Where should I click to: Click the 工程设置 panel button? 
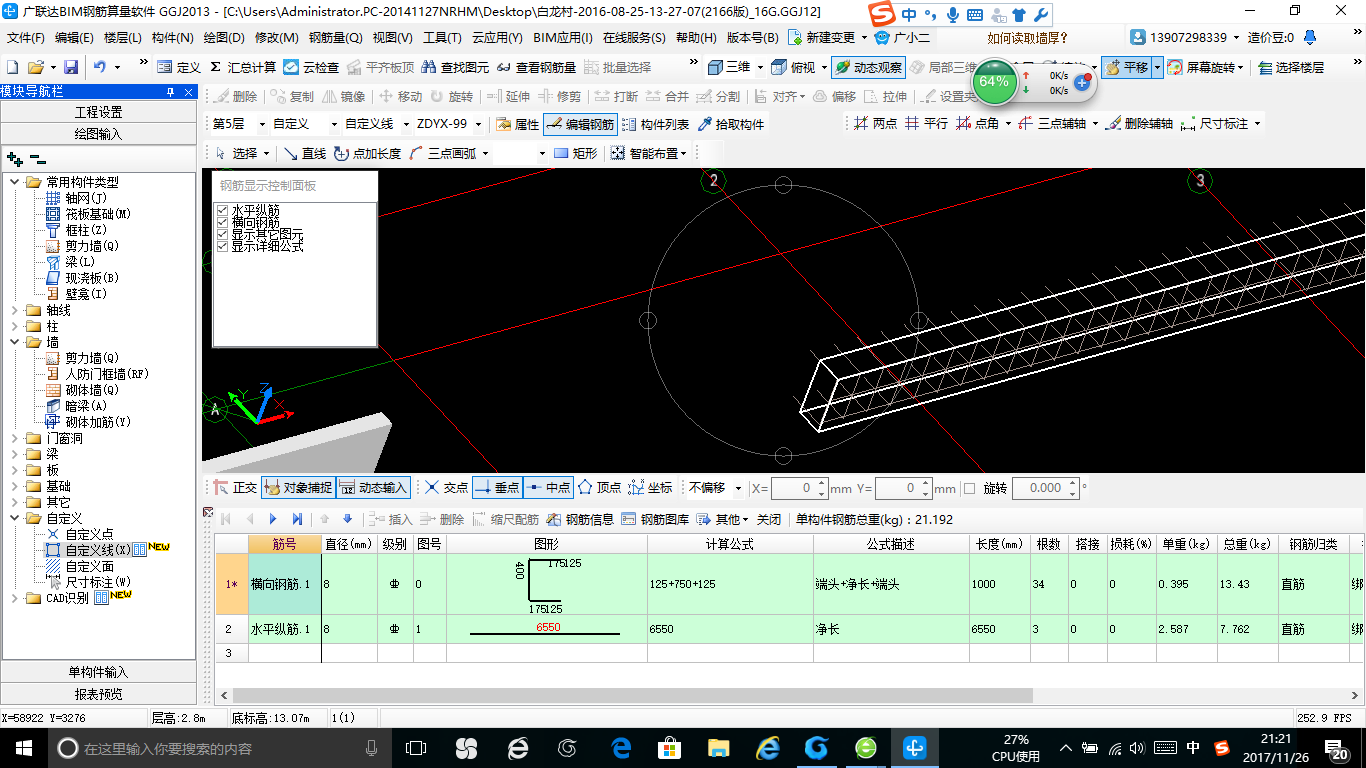[99, 112]
